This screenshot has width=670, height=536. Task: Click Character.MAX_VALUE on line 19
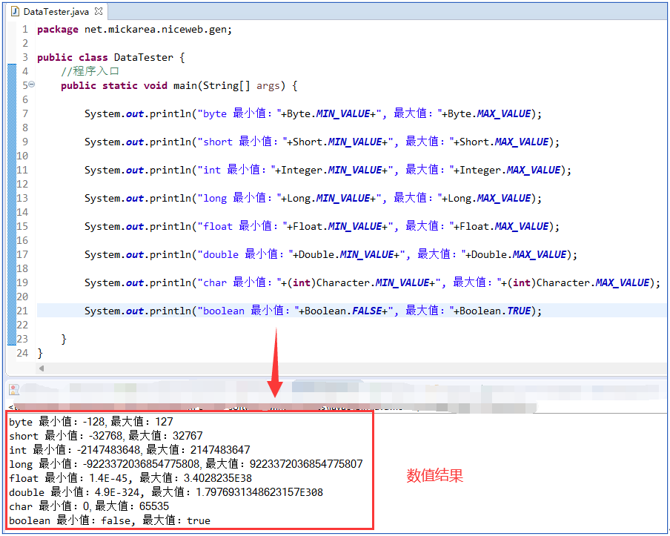(x=593, y=283)
